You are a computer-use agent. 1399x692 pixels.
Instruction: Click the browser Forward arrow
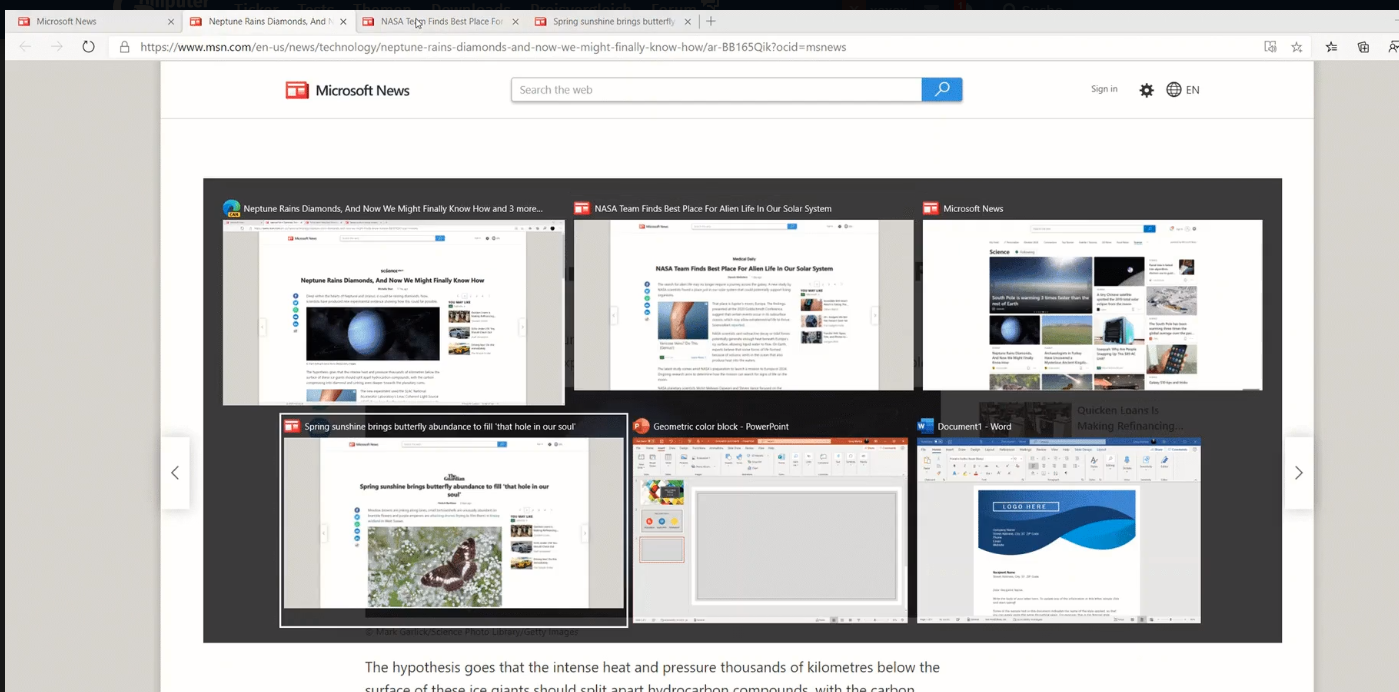[x=57, y=46]
